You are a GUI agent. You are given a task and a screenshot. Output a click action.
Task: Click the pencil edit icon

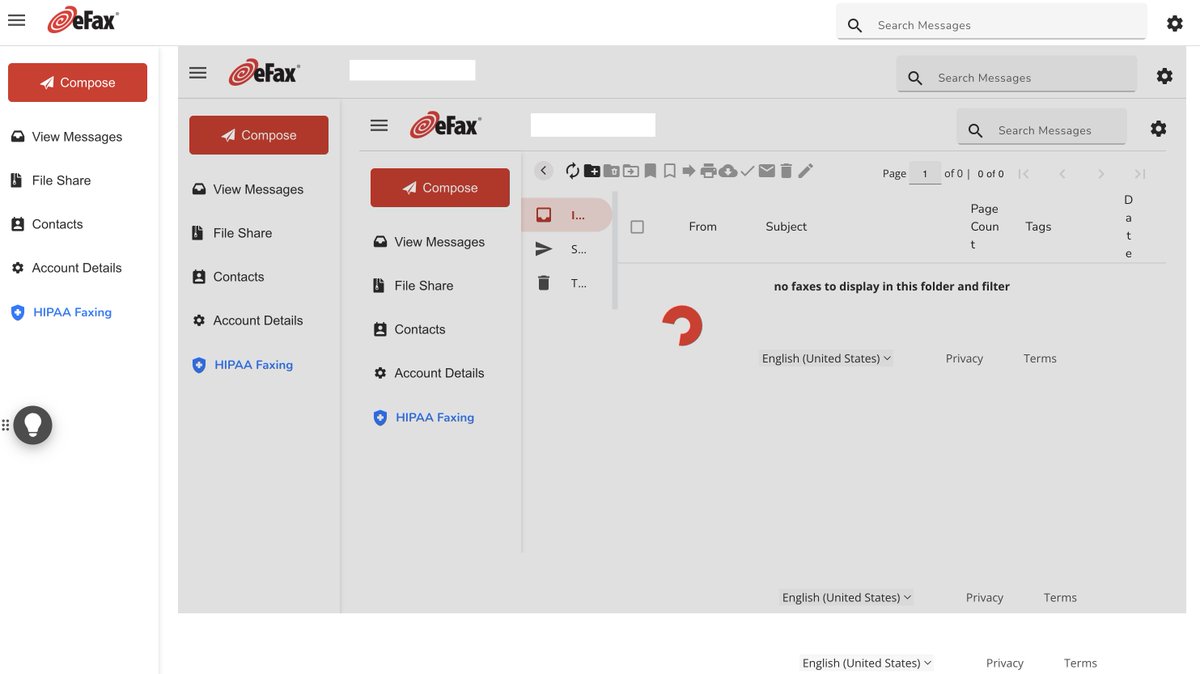click(x=805, y=171)
